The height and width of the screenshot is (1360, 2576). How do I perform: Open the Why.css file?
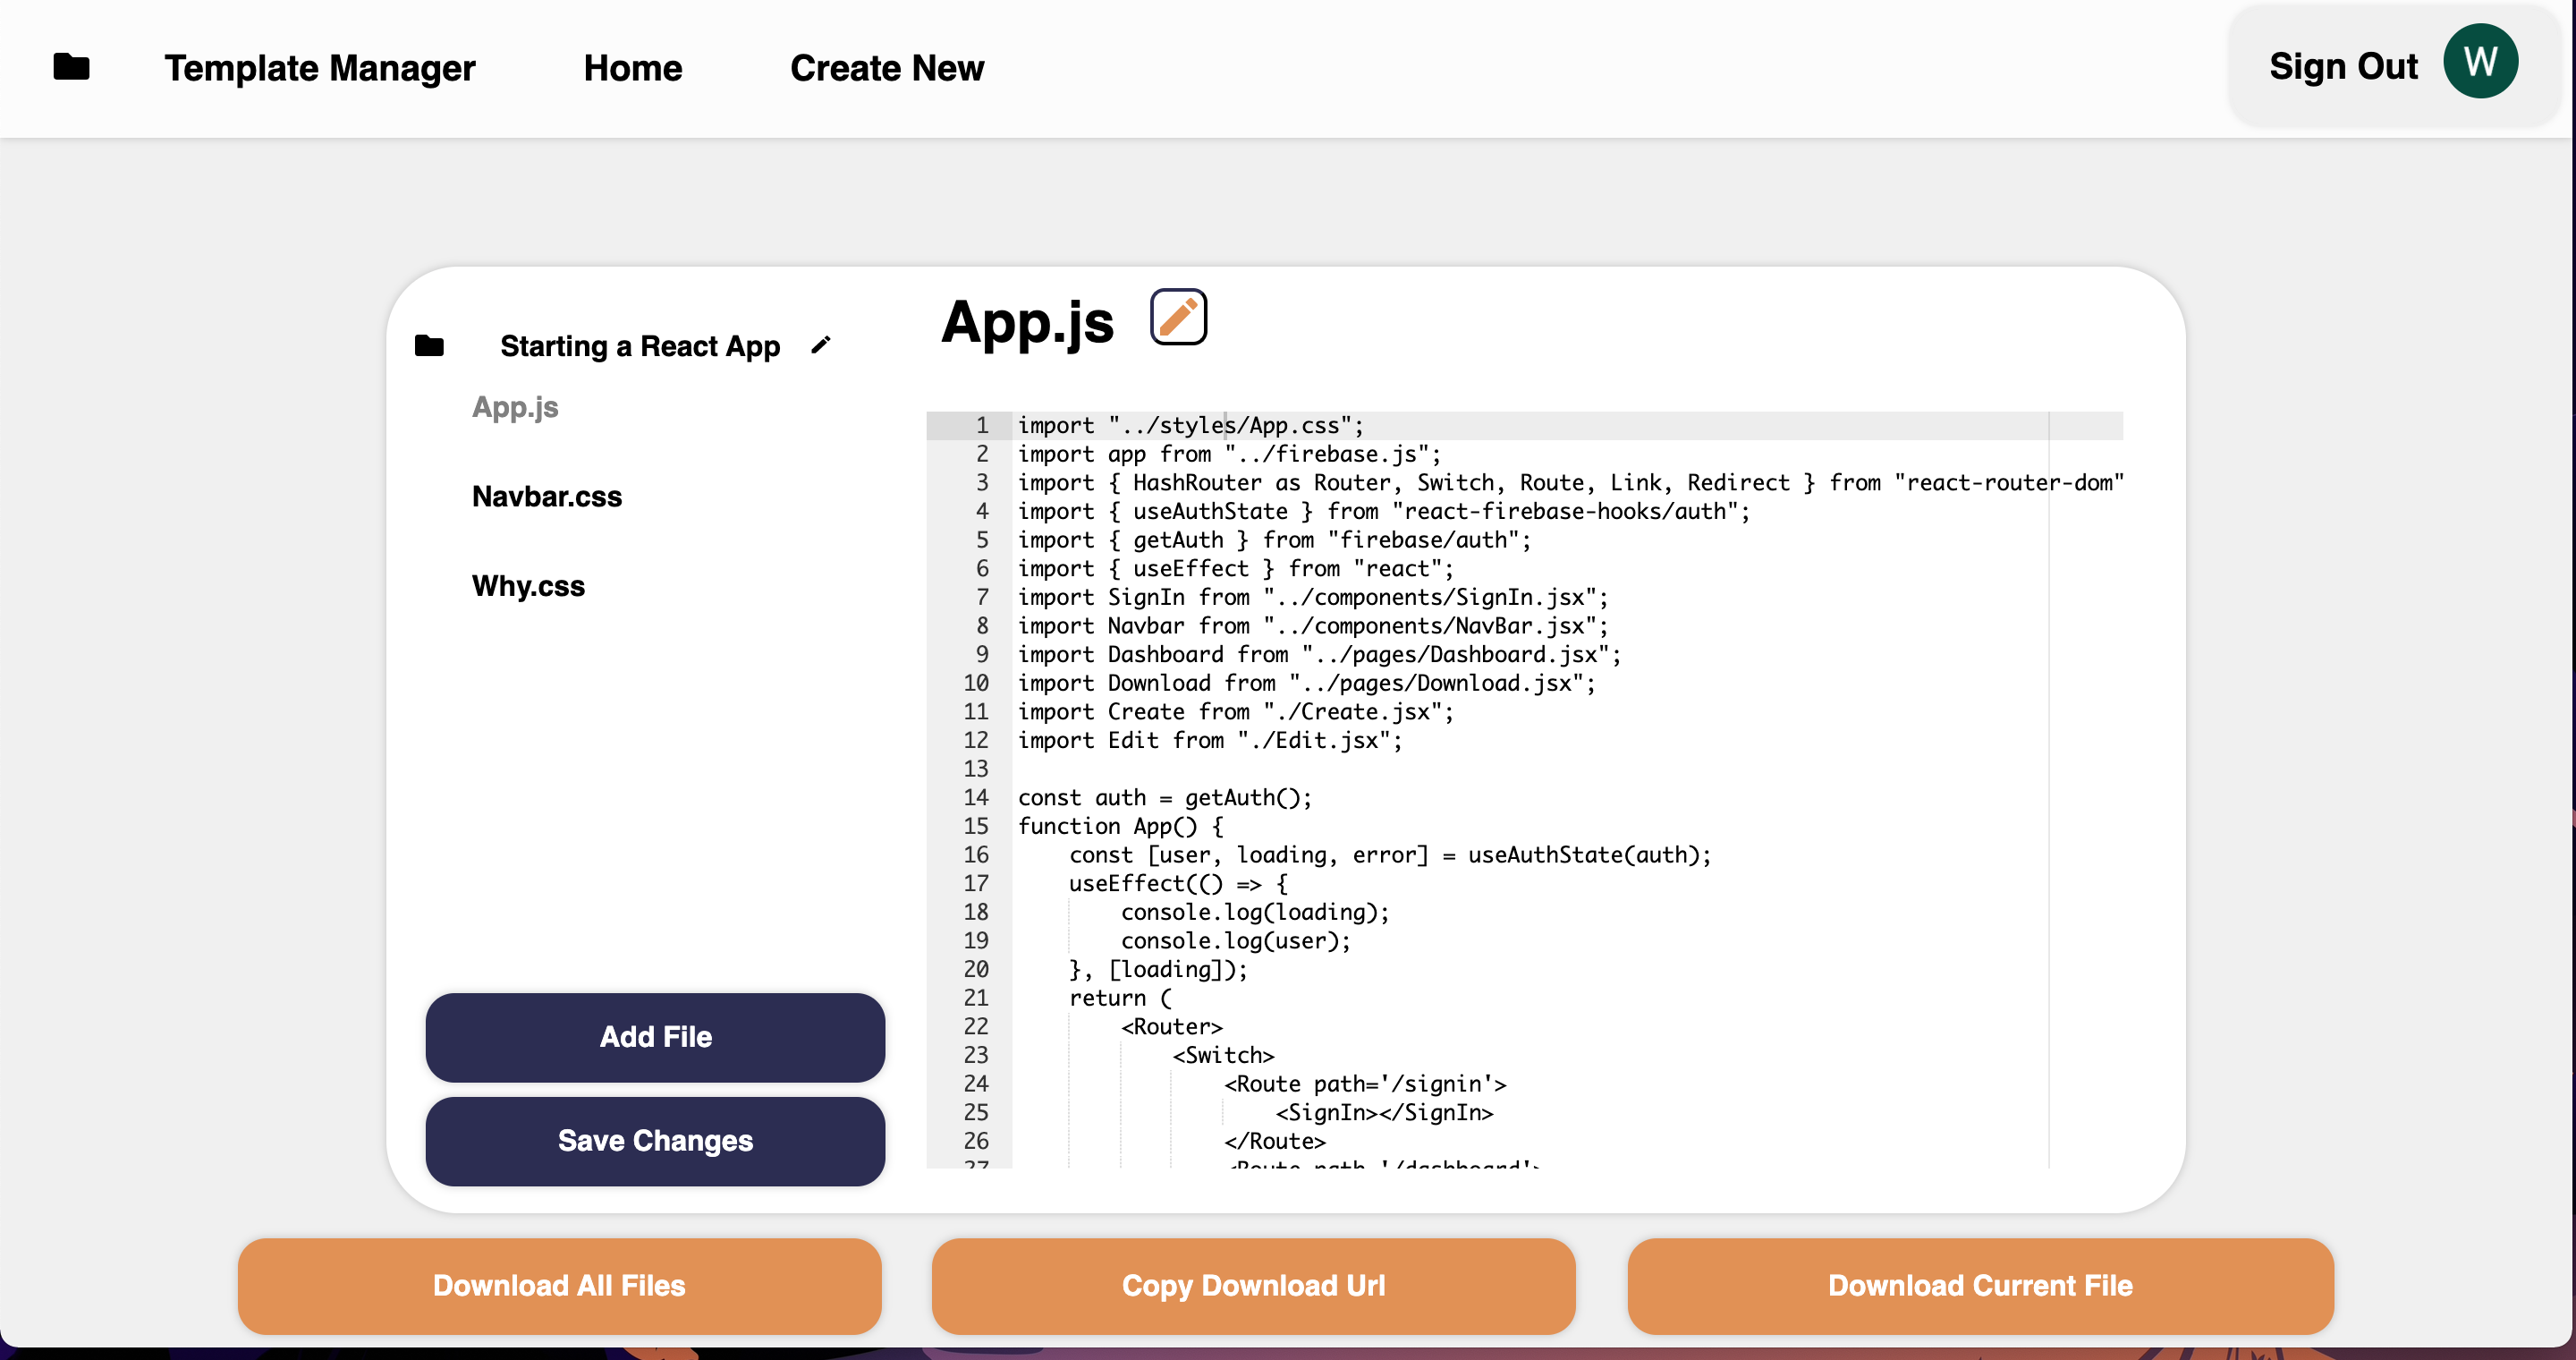[528, 585]
